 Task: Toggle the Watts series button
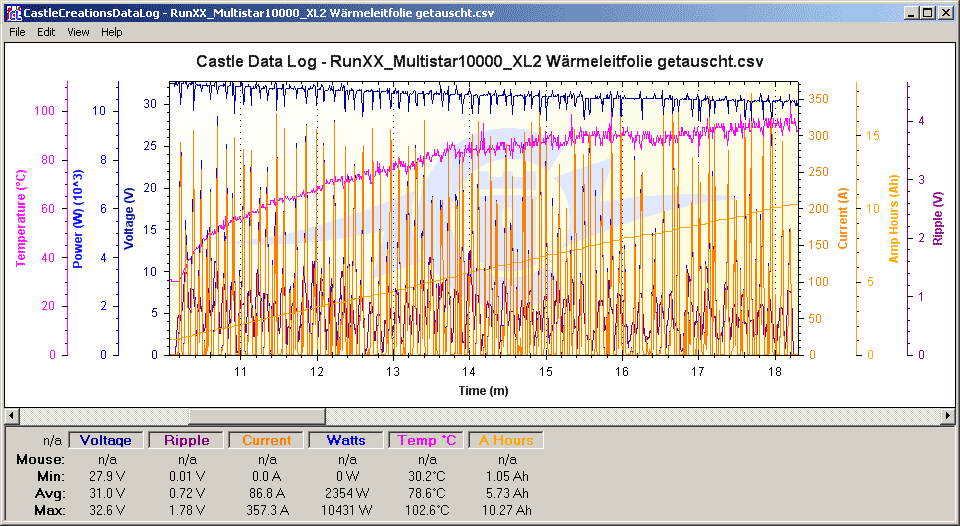(346, 440)
